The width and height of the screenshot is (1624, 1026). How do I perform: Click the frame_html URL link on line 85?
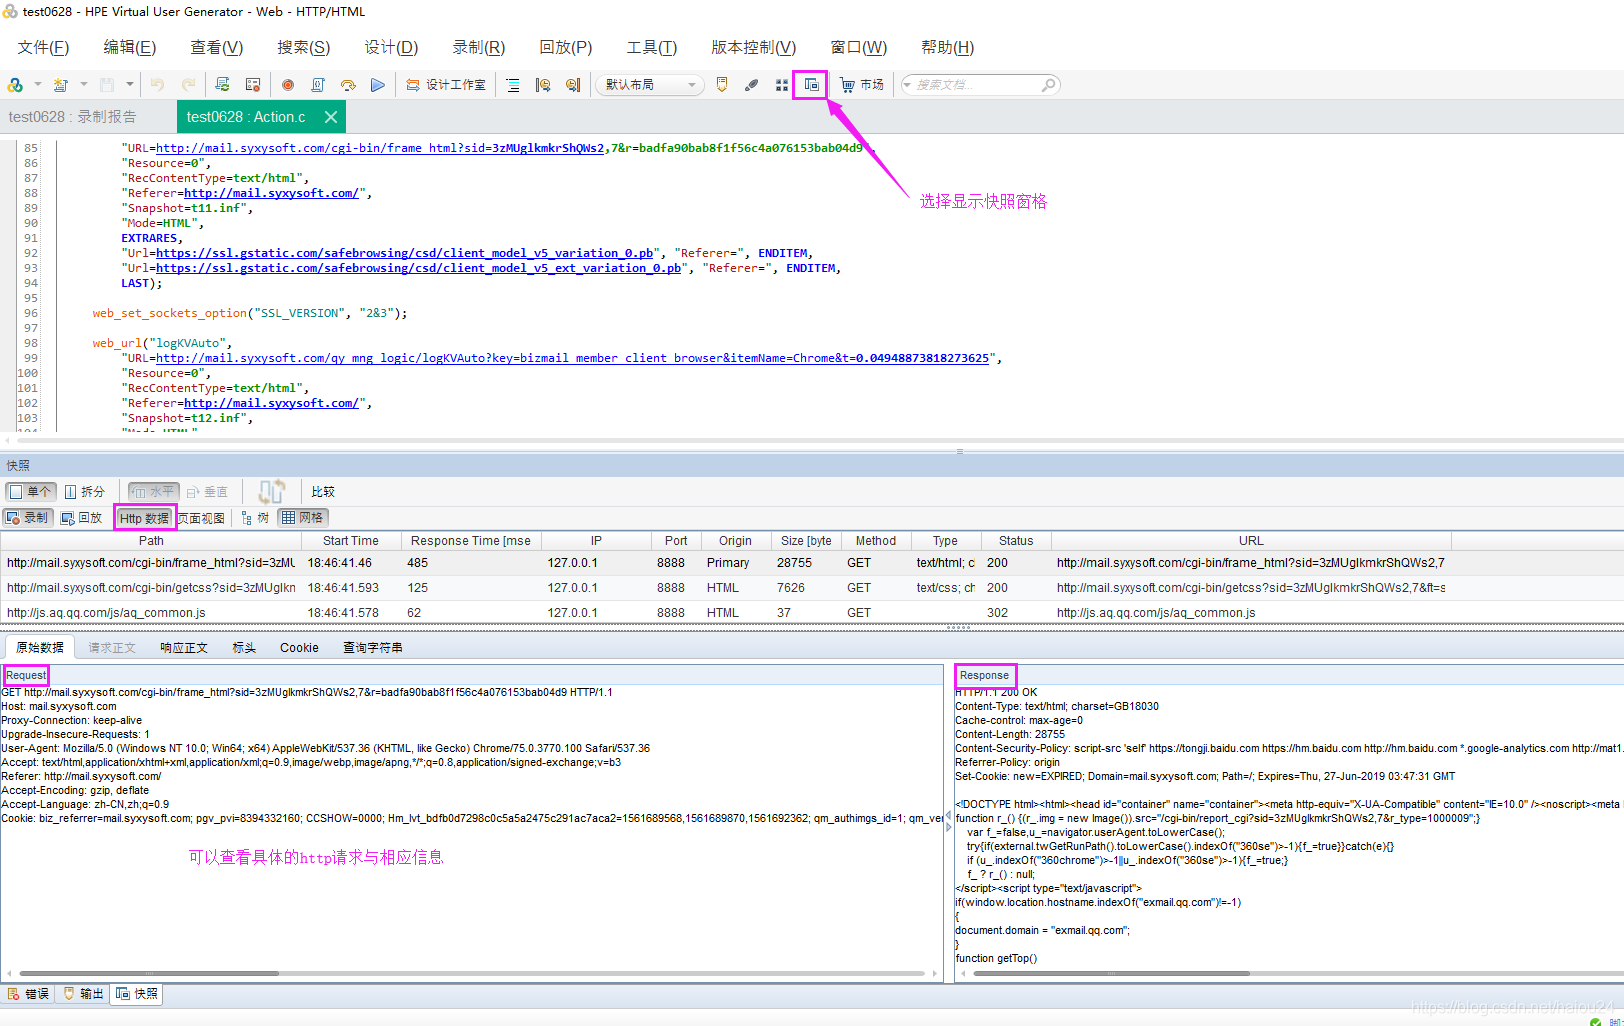click(380, 148)
